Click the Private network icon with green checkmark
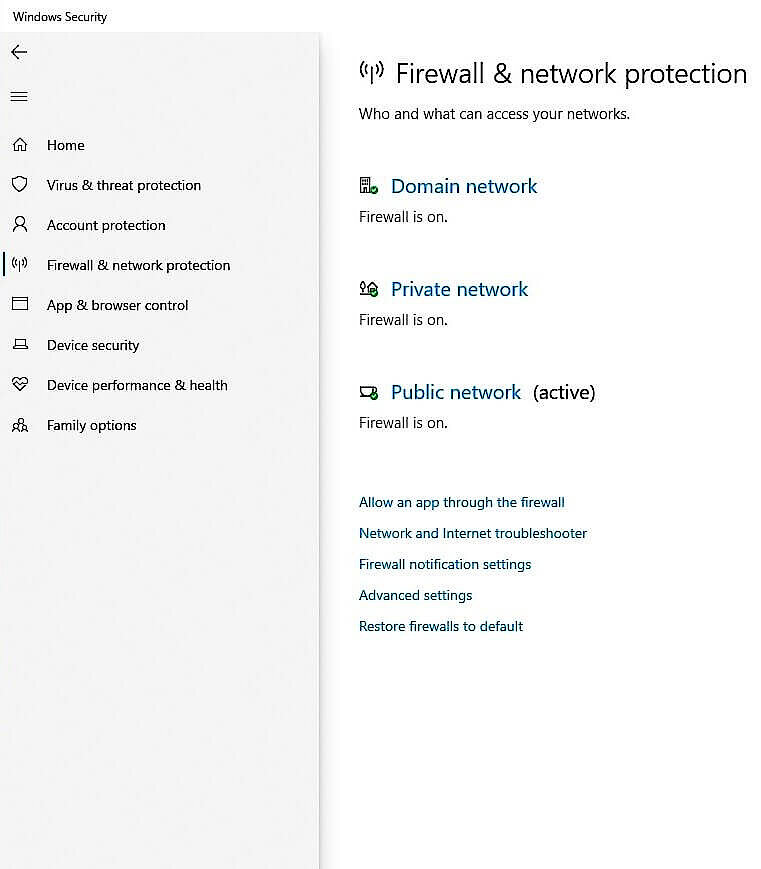761x869 pixels. 369,288
